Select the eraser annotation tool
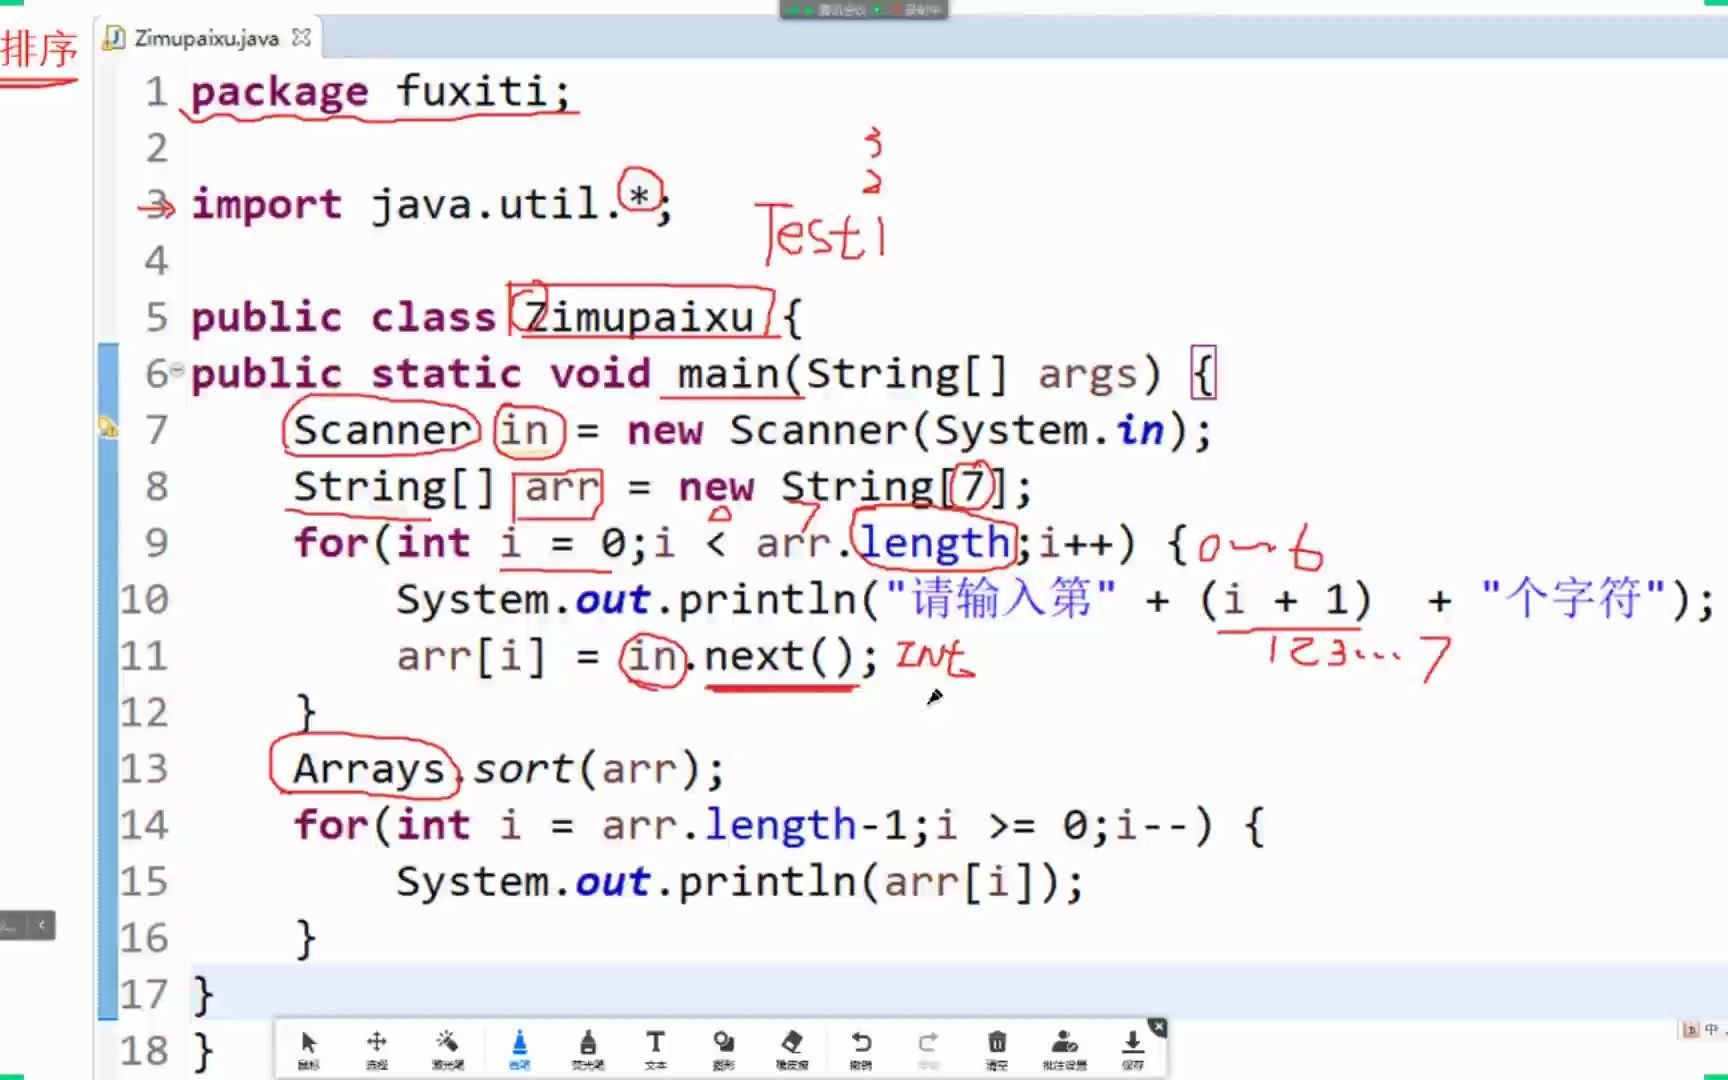This screenshot has height=1080, width=1728. [792, 1049]
